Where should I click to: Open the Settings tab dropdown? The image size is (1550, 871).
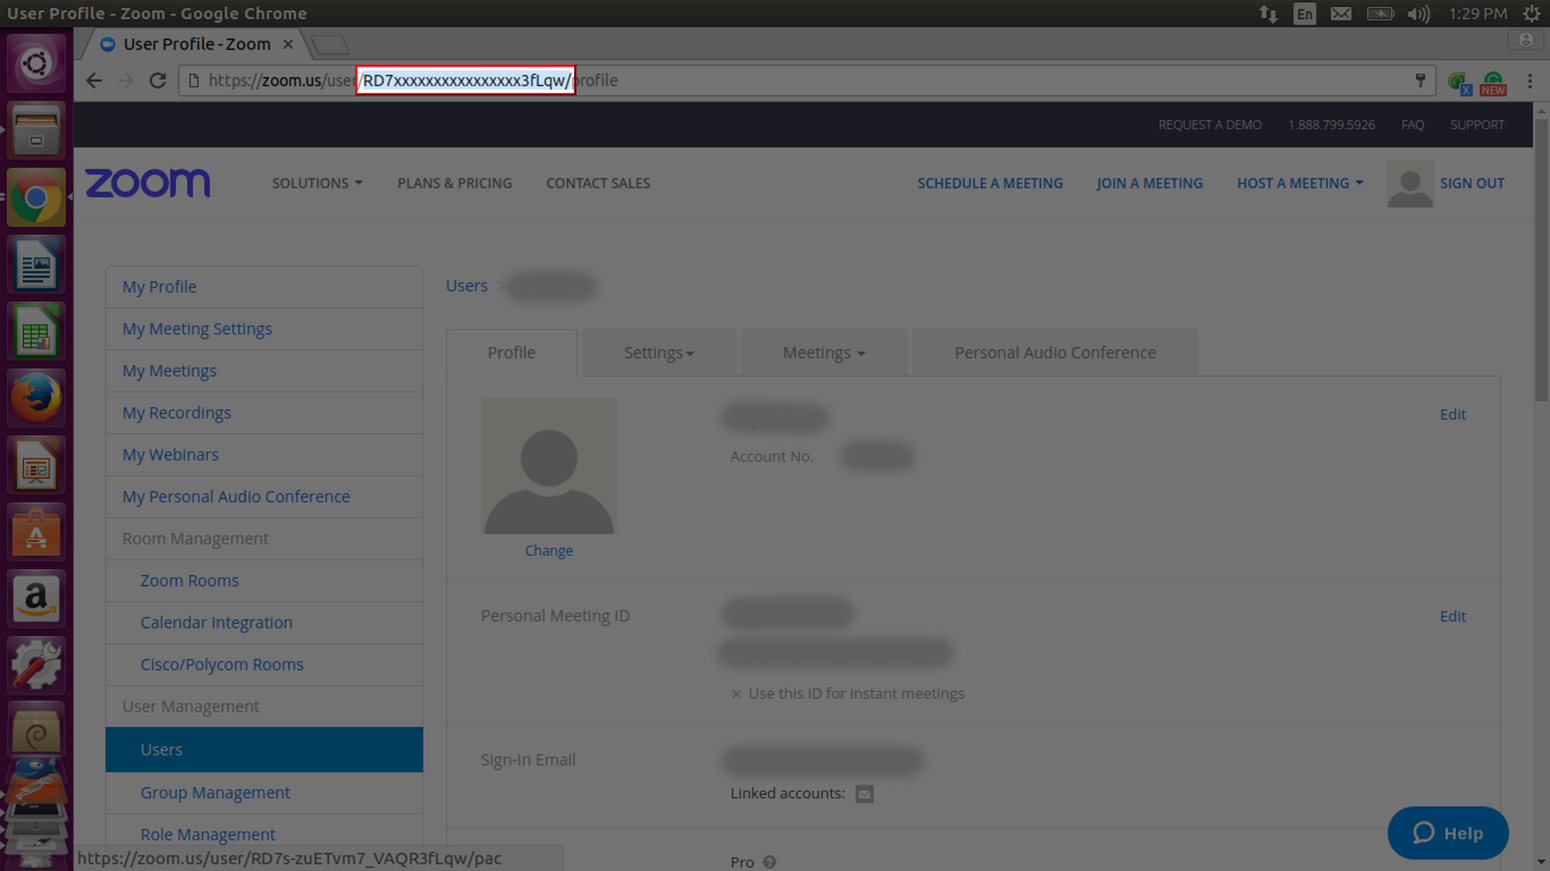[658, 353]
